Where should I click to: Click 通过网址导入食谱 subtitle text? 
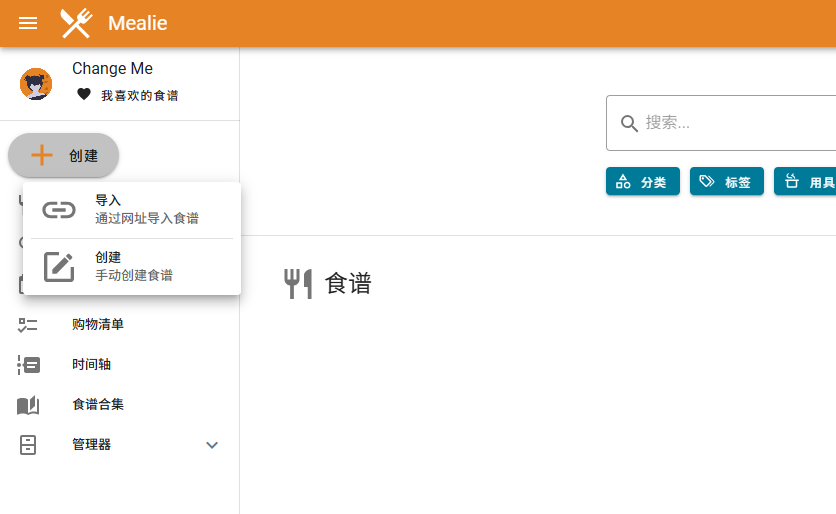click(147, 219)
